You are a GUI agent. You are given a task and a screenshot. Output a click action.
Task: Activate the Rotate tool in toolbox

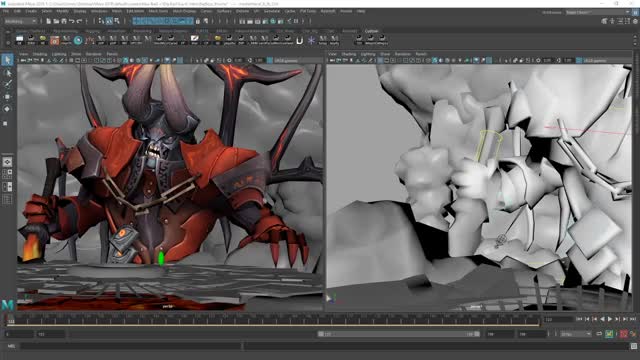click(7, 109)
